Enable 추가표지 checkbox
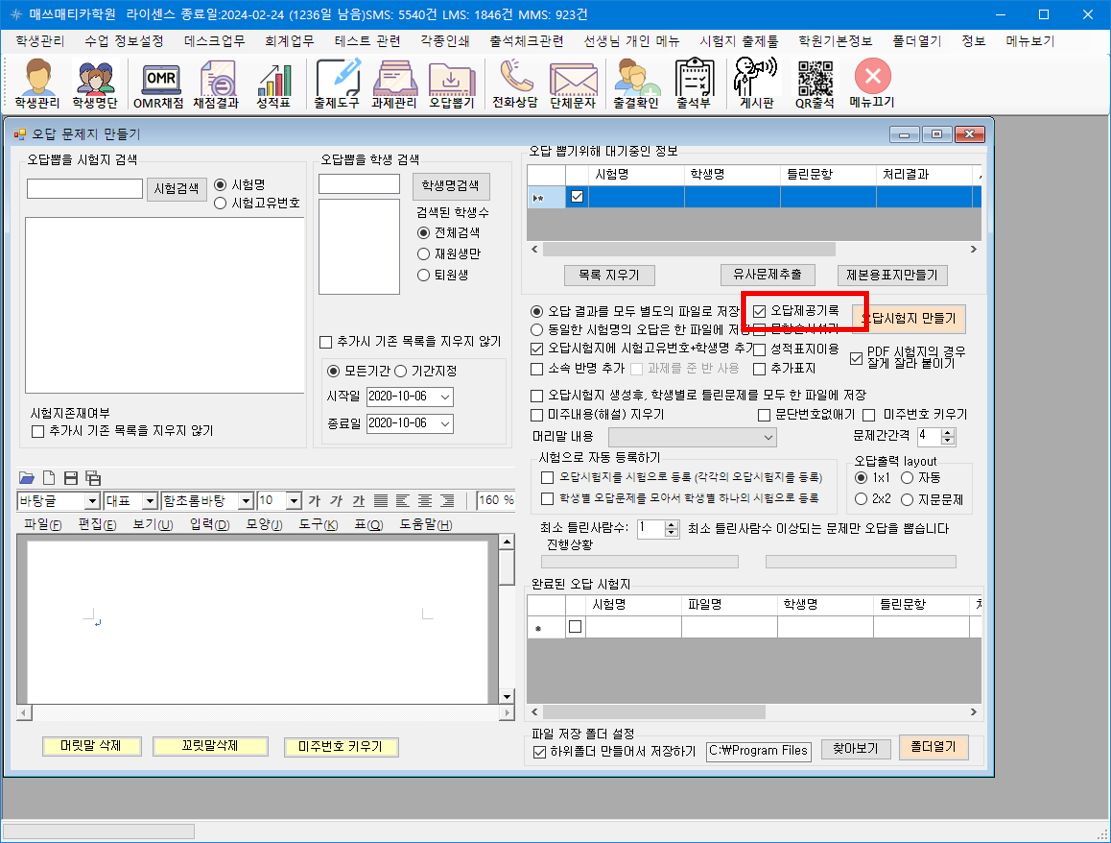The image size is (1111, 843). tap(760, 369)
